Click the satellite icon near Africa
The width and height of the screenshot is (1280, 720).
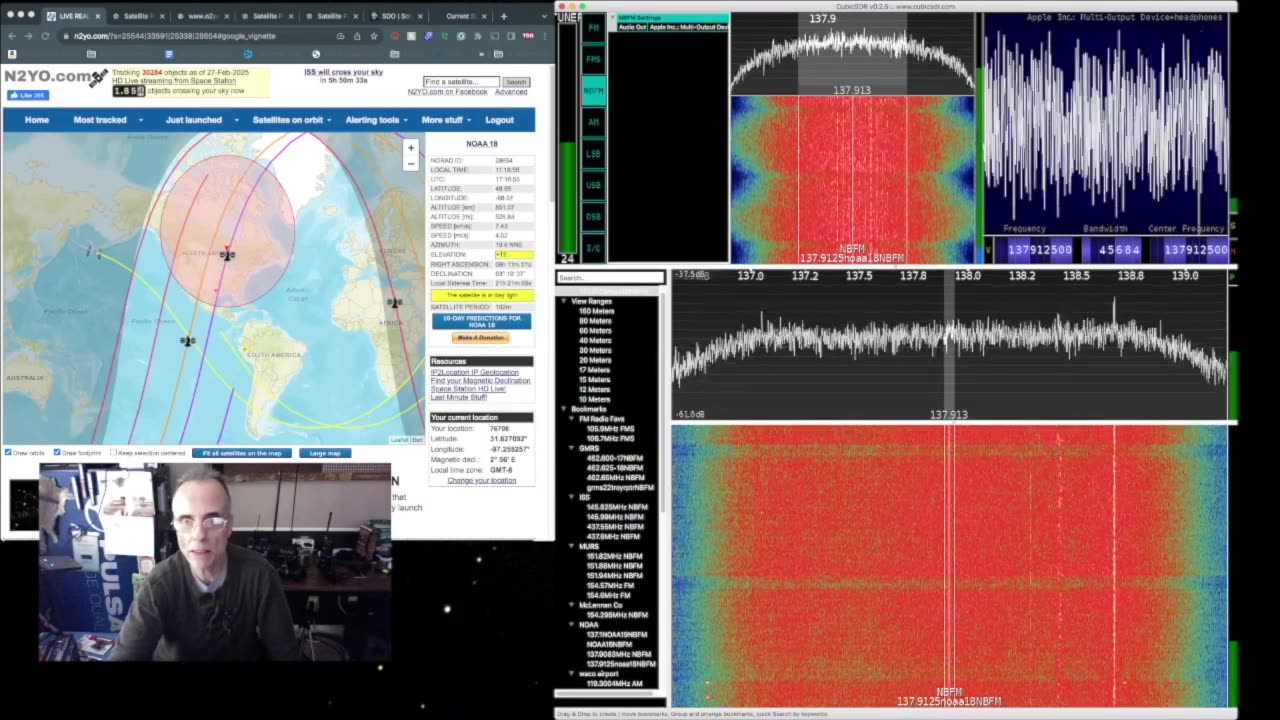click(x=395, y=302)
